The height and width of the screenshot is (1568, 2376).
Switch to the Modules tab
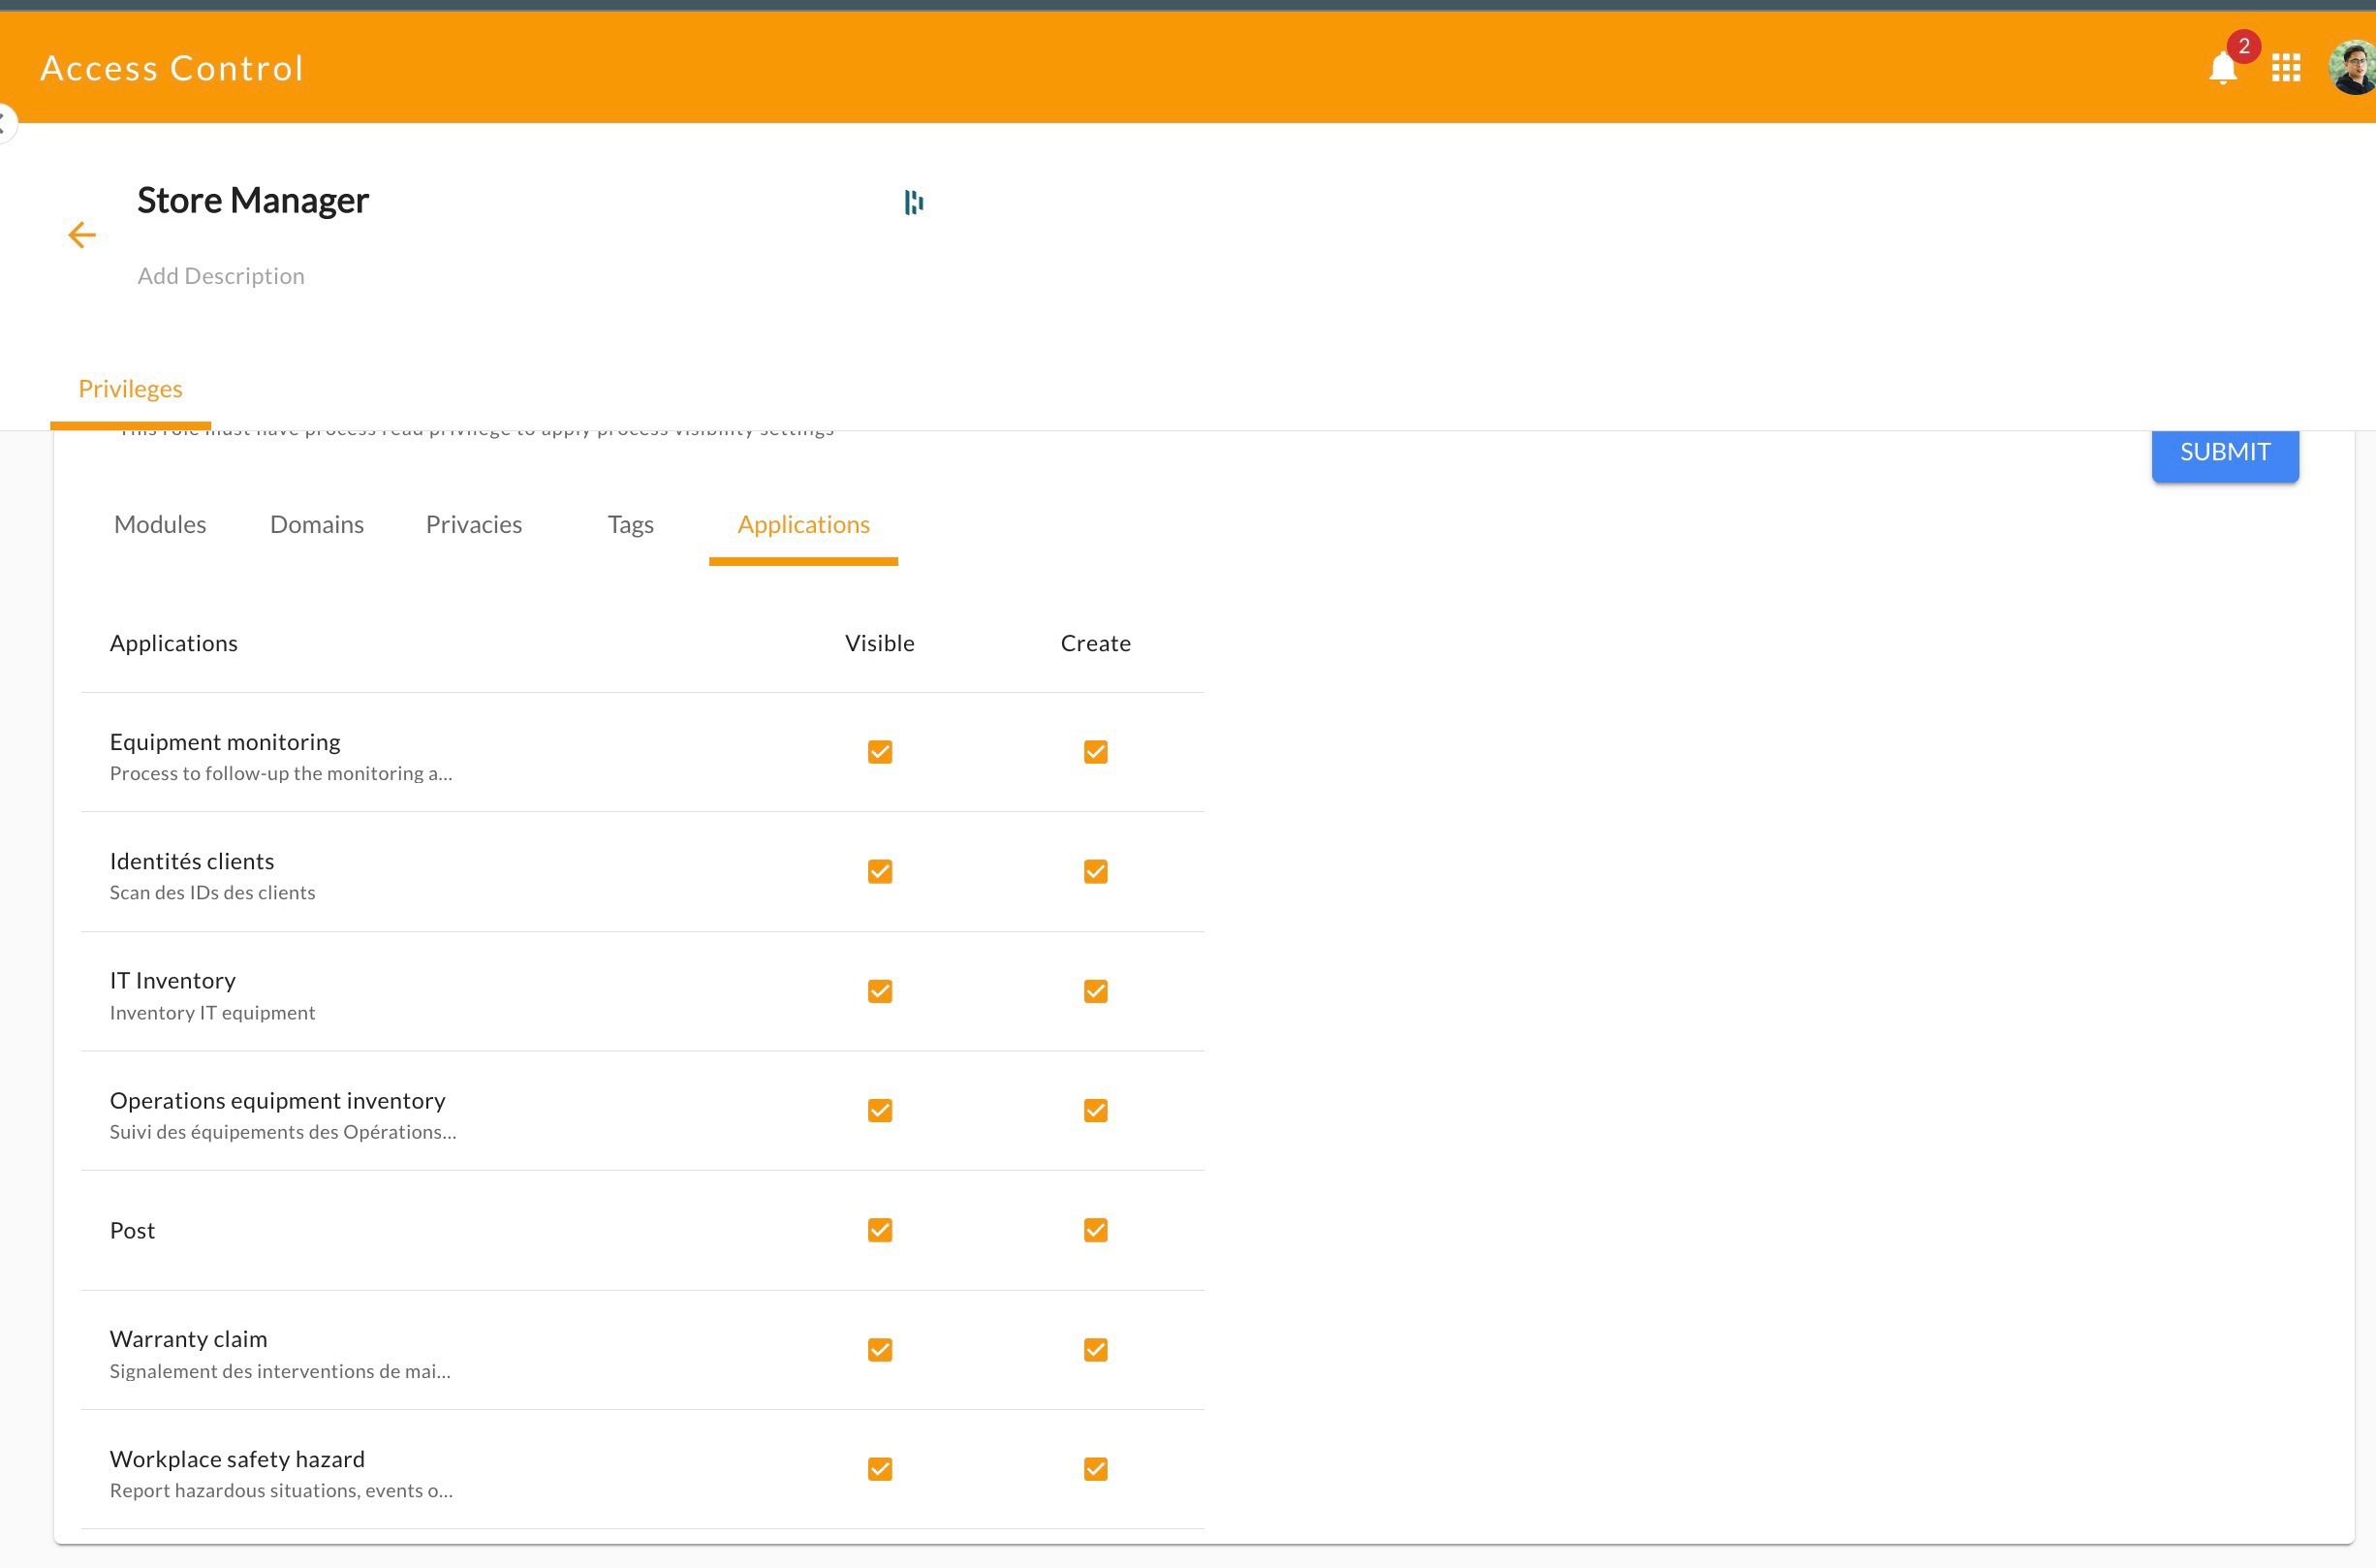click(160, 524)
